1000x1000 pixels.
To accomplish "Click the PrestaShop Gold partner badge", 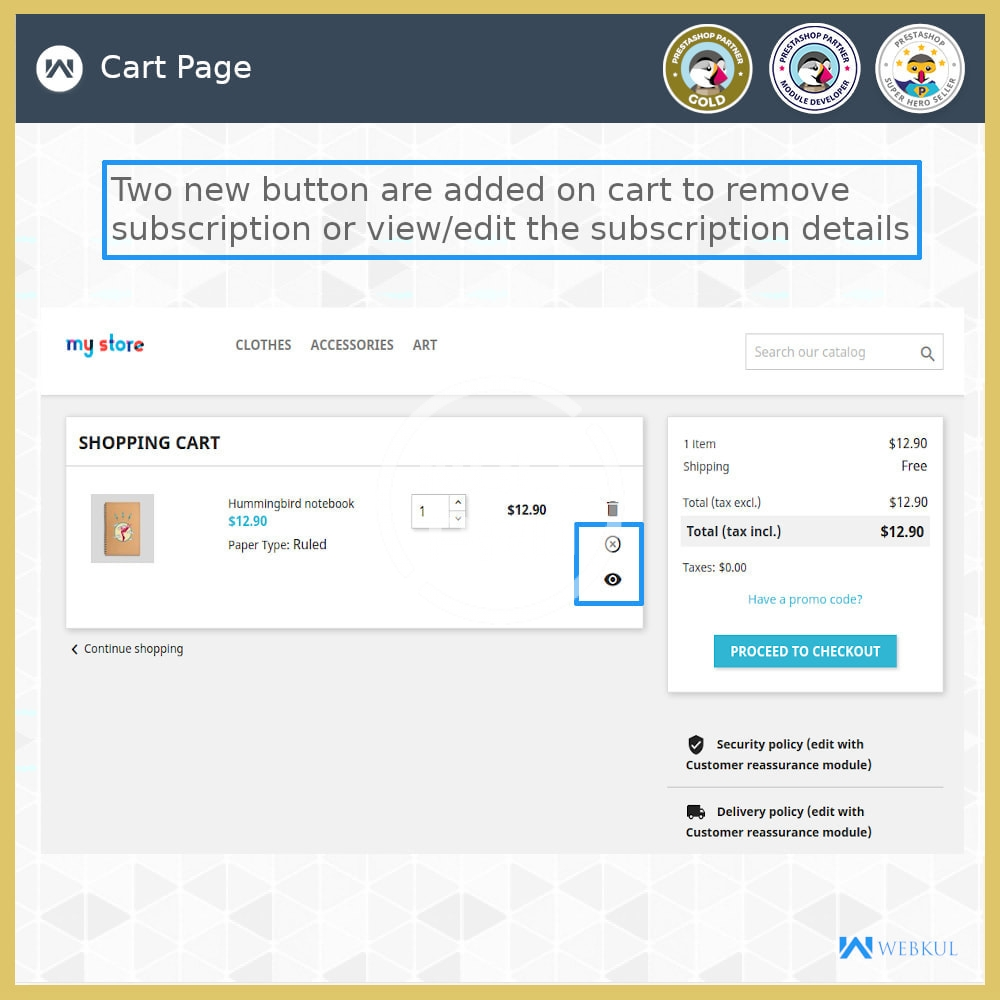I will 707,68.
